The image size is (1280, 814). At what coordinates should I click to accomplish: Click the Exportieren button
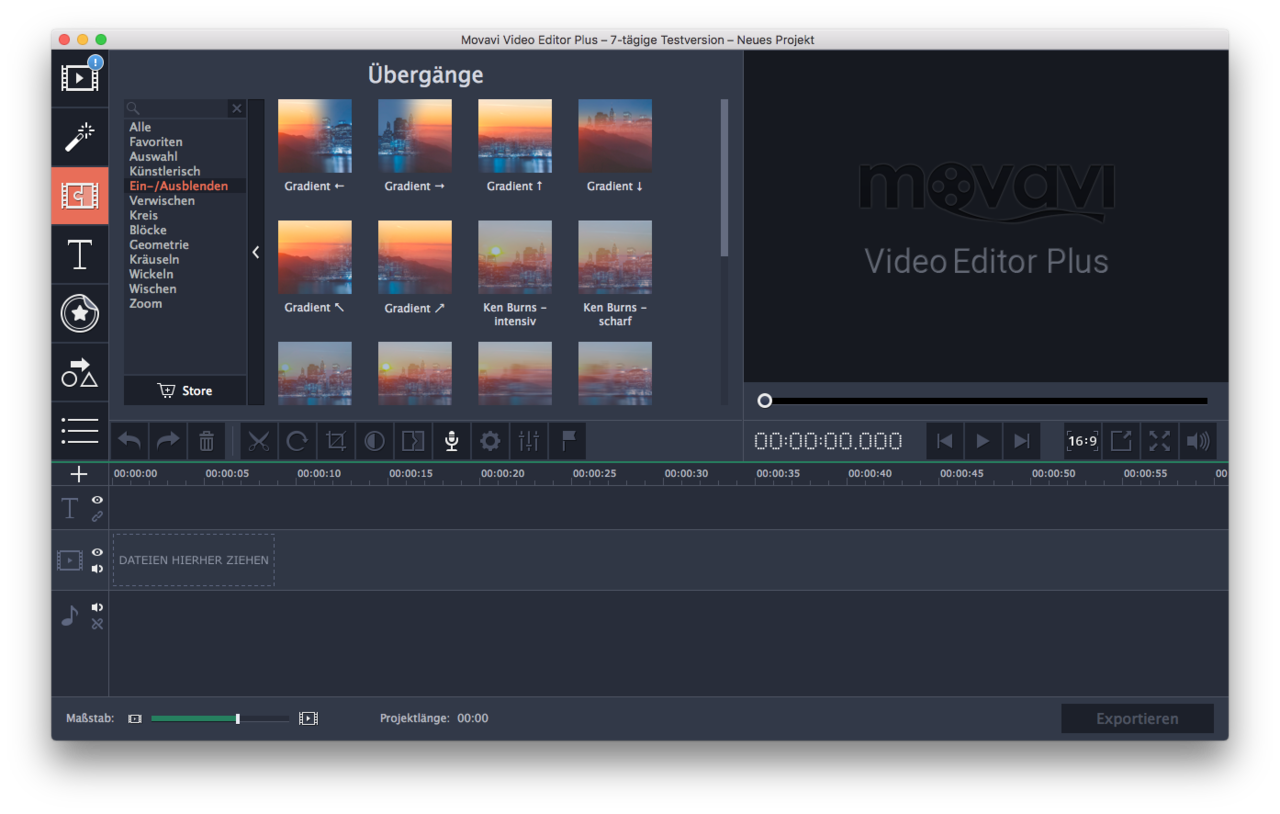click(1137, 719)
